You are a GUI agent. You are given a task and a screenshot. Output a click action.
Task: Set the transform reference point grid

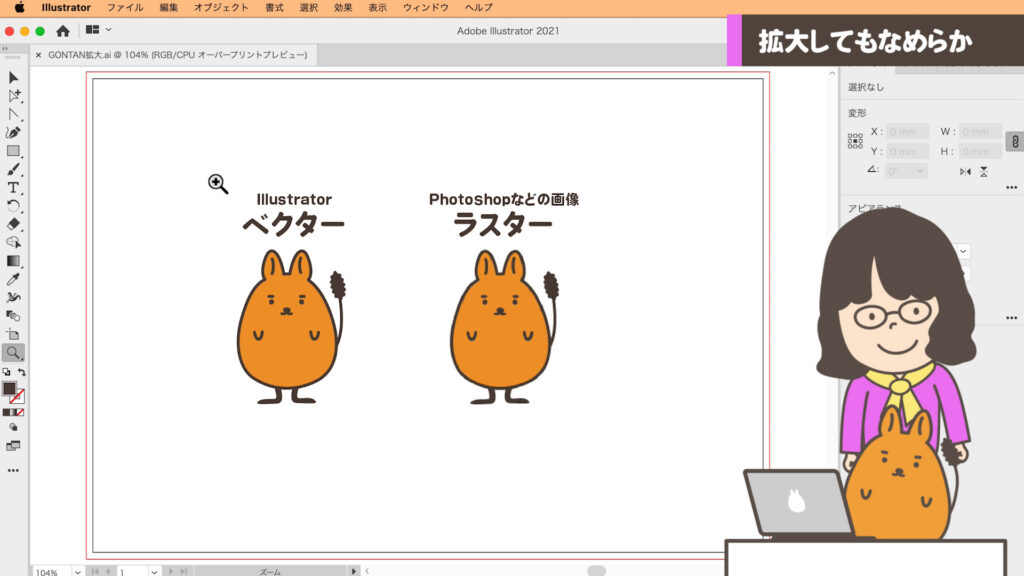tap(855, 142)
